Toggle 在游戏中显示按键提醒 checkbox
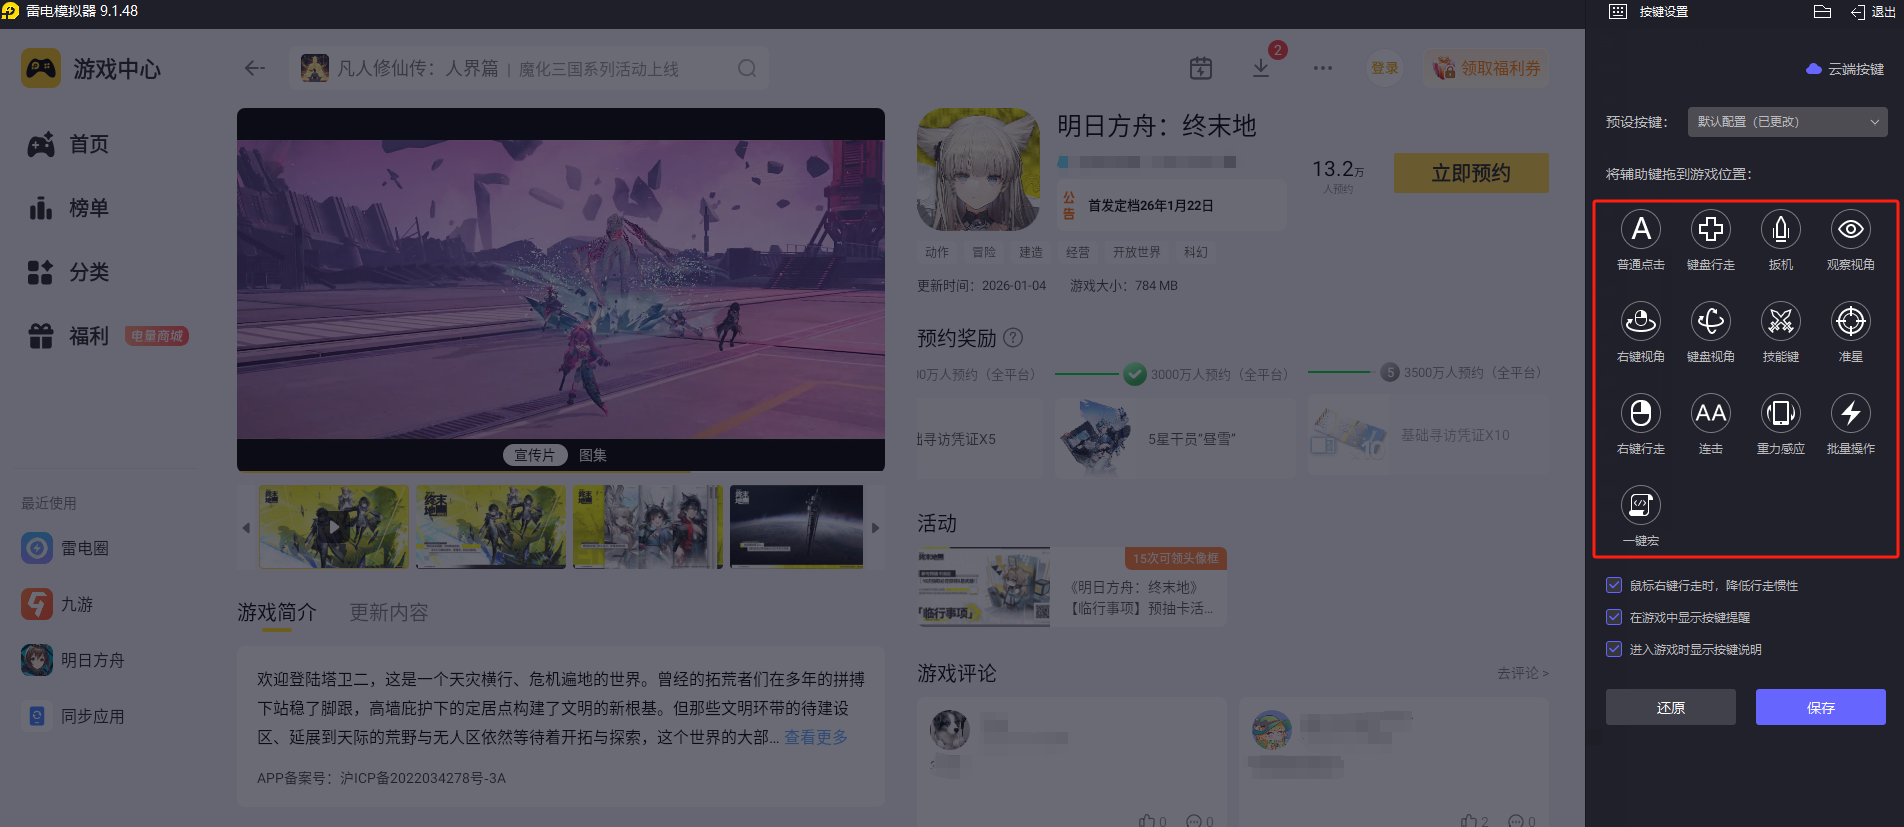This screenshot has height=827, width=1904. pos(1614,617)
